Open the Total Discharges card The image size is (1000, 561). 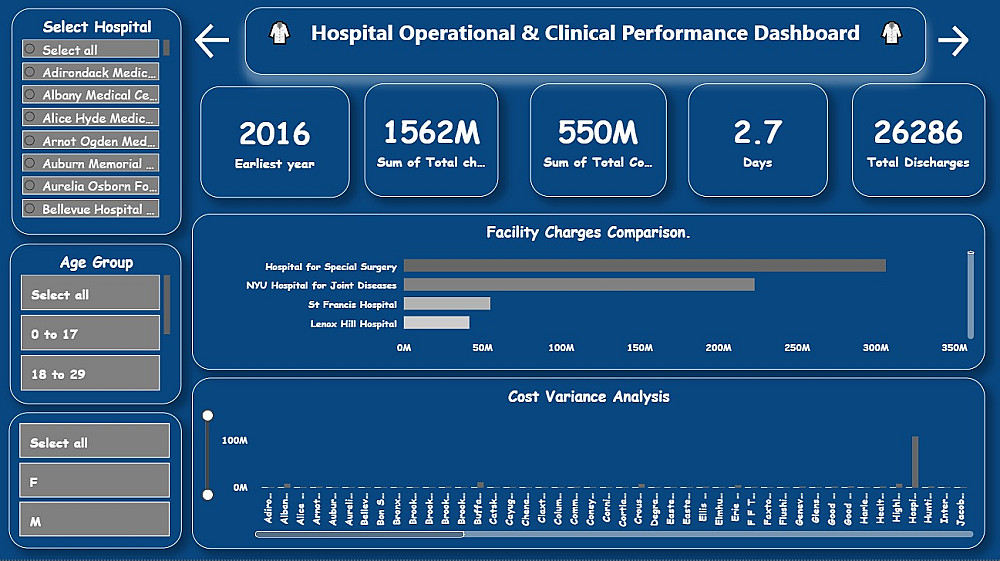[918, 140]
